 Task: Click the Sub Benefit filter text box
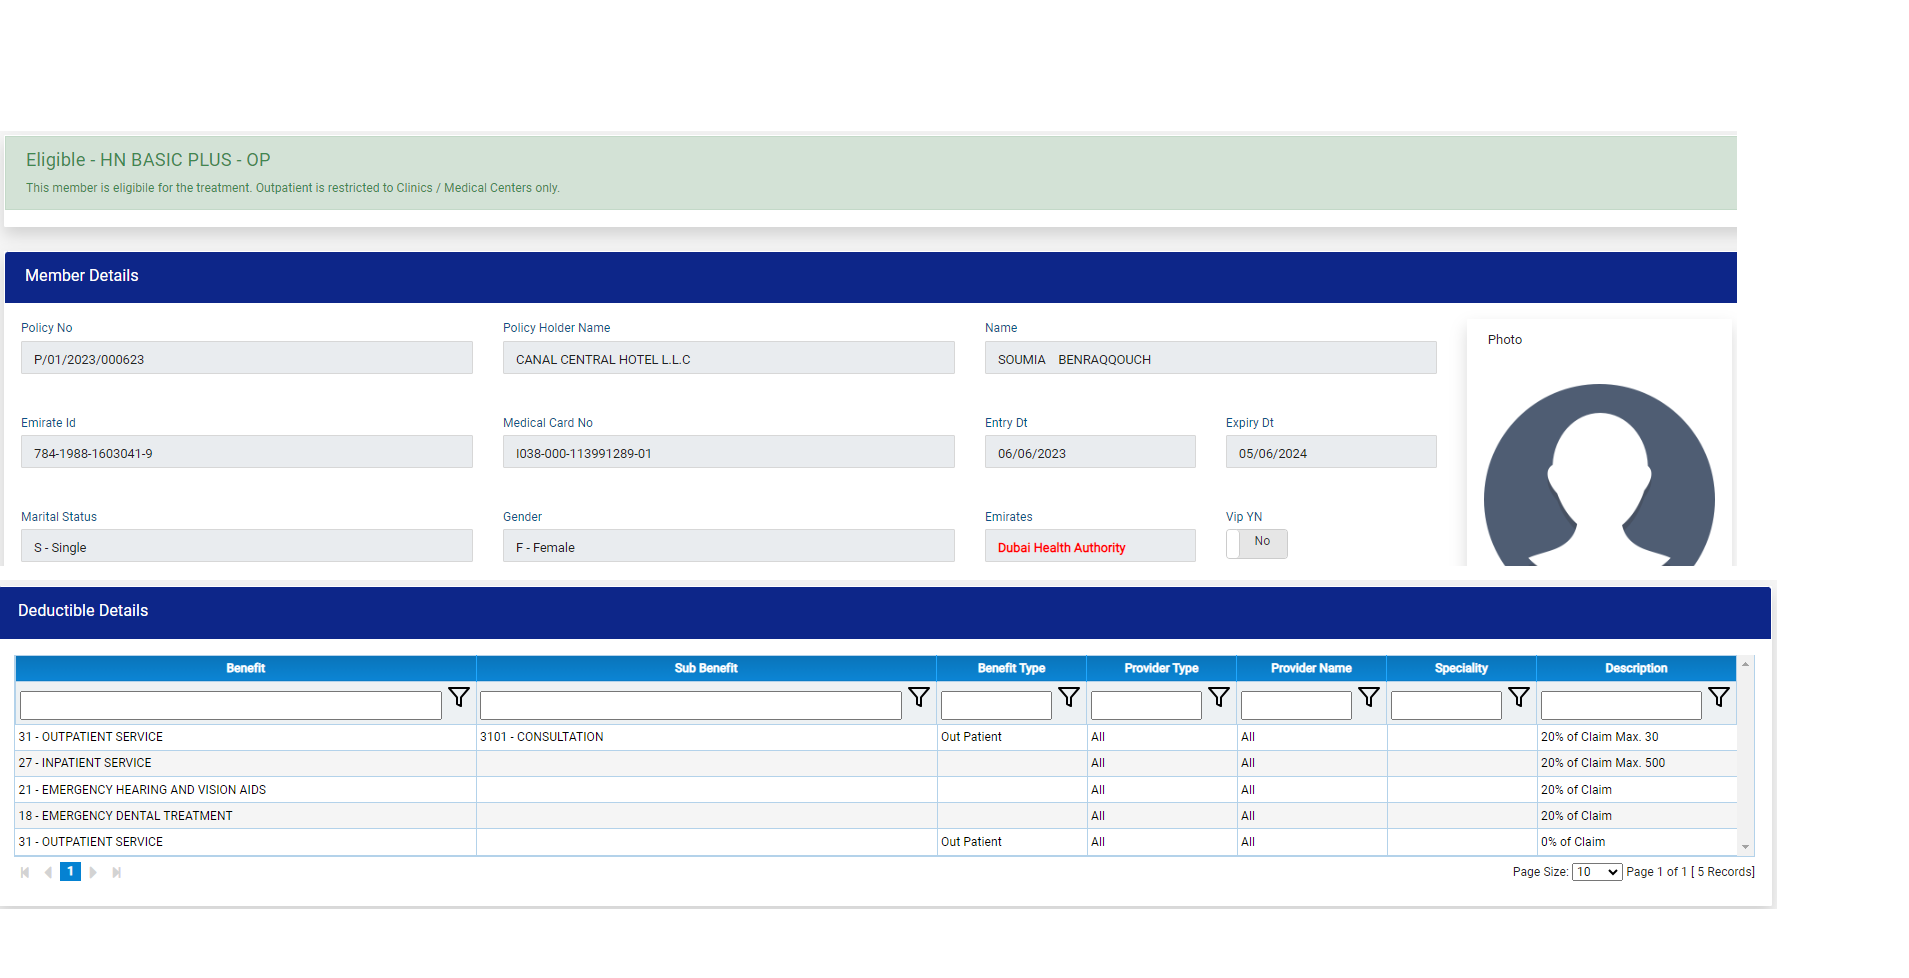click(x=690, y=706)
